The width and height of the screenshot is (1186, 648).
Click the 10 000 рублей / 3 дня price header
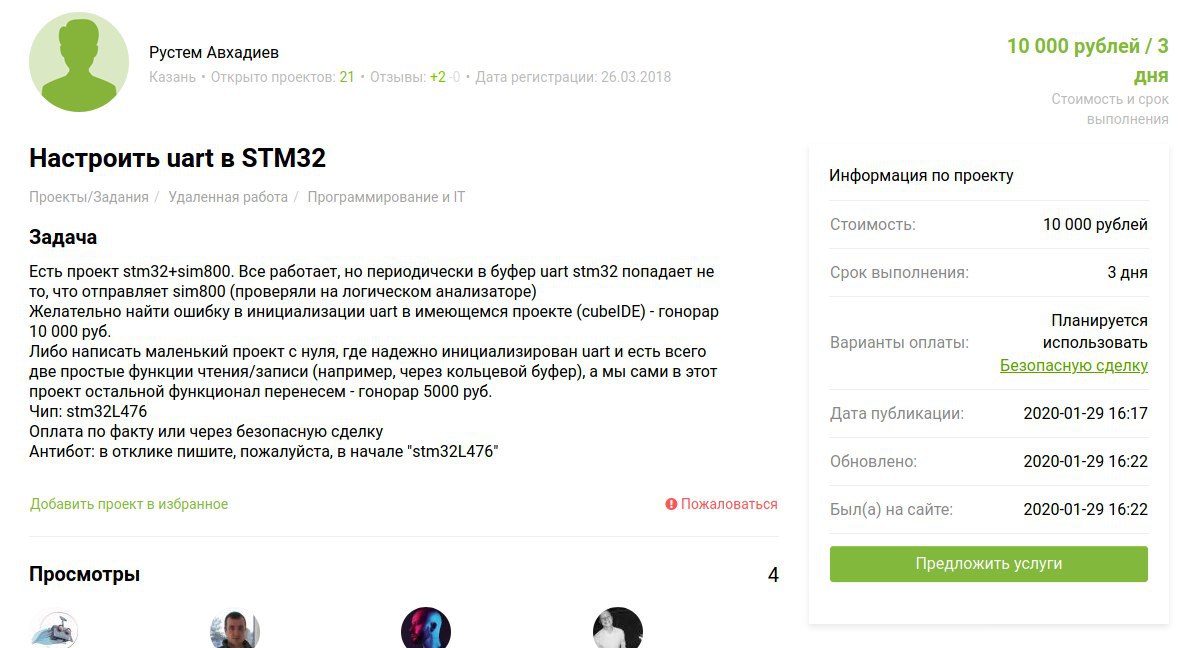[x=1088, y=60]
